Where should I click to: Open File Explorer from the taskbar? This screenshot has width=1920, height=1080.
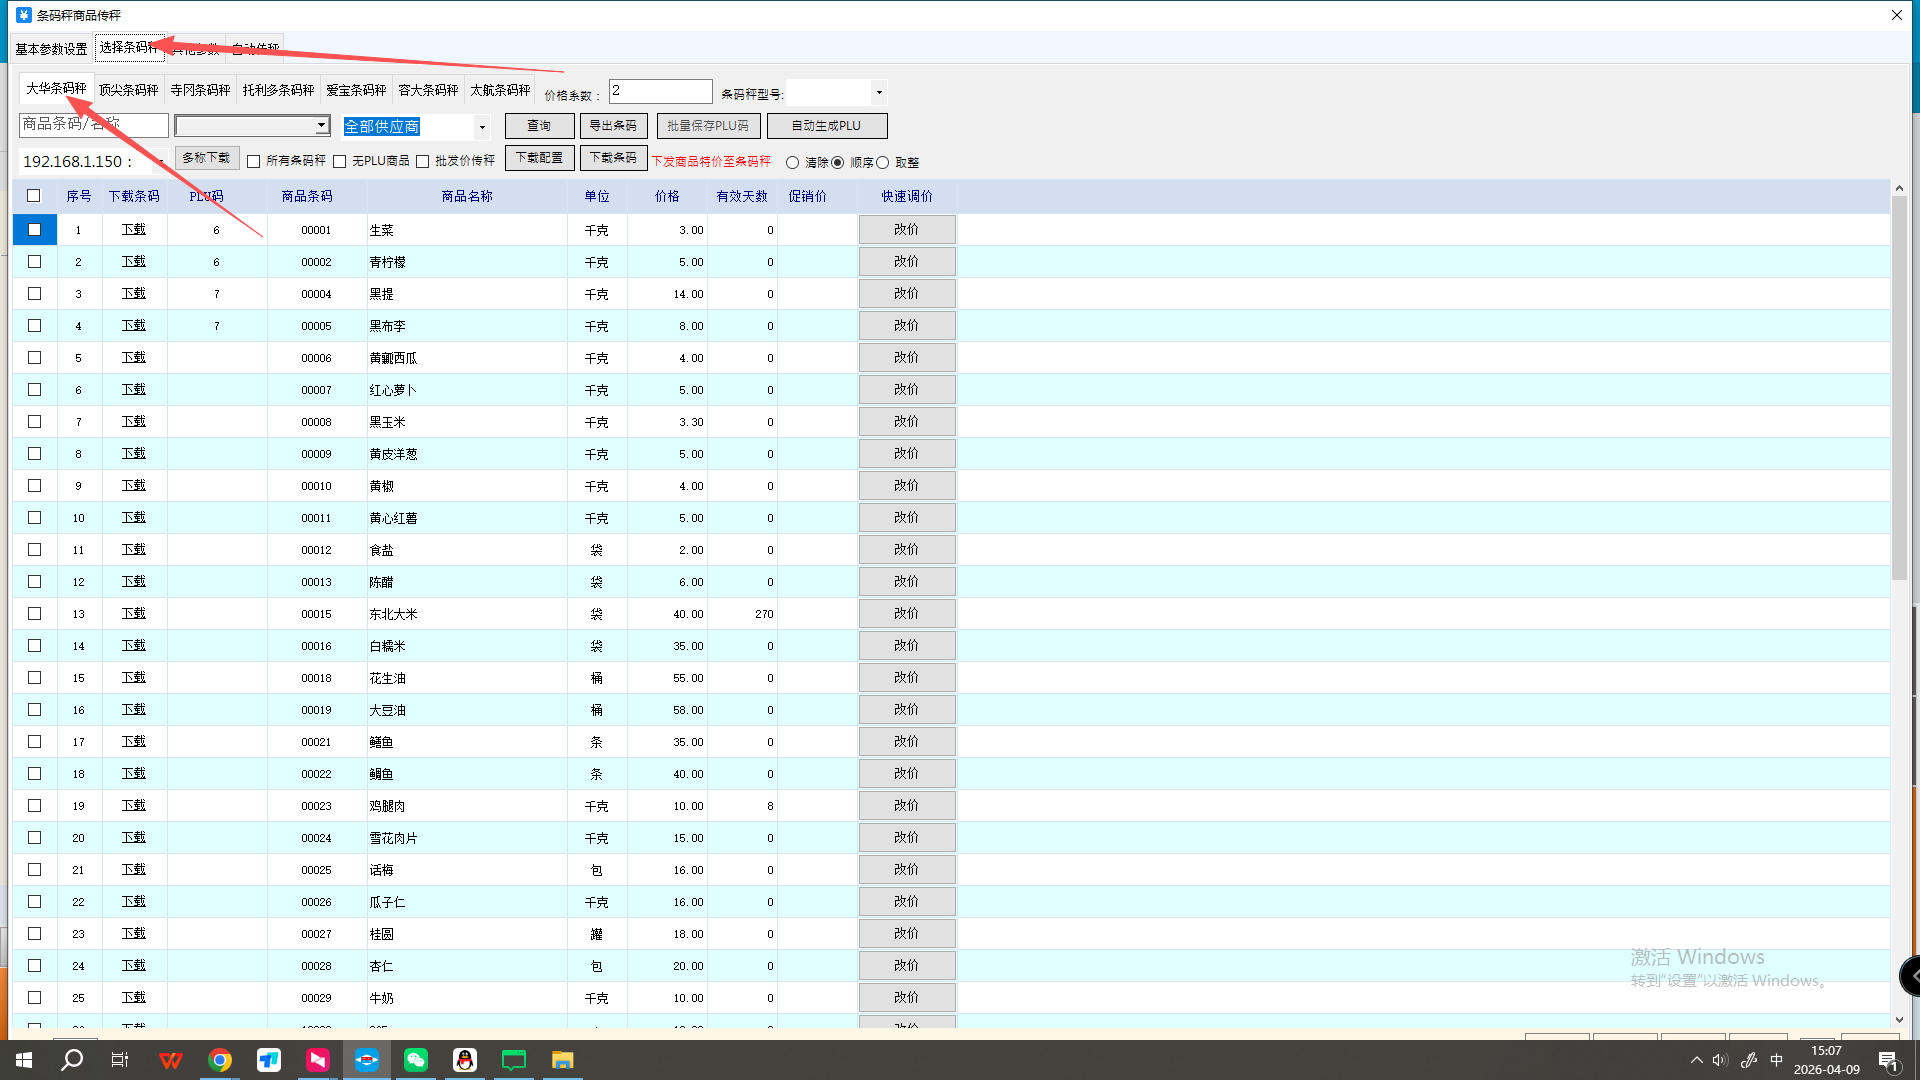point(562,1060)
